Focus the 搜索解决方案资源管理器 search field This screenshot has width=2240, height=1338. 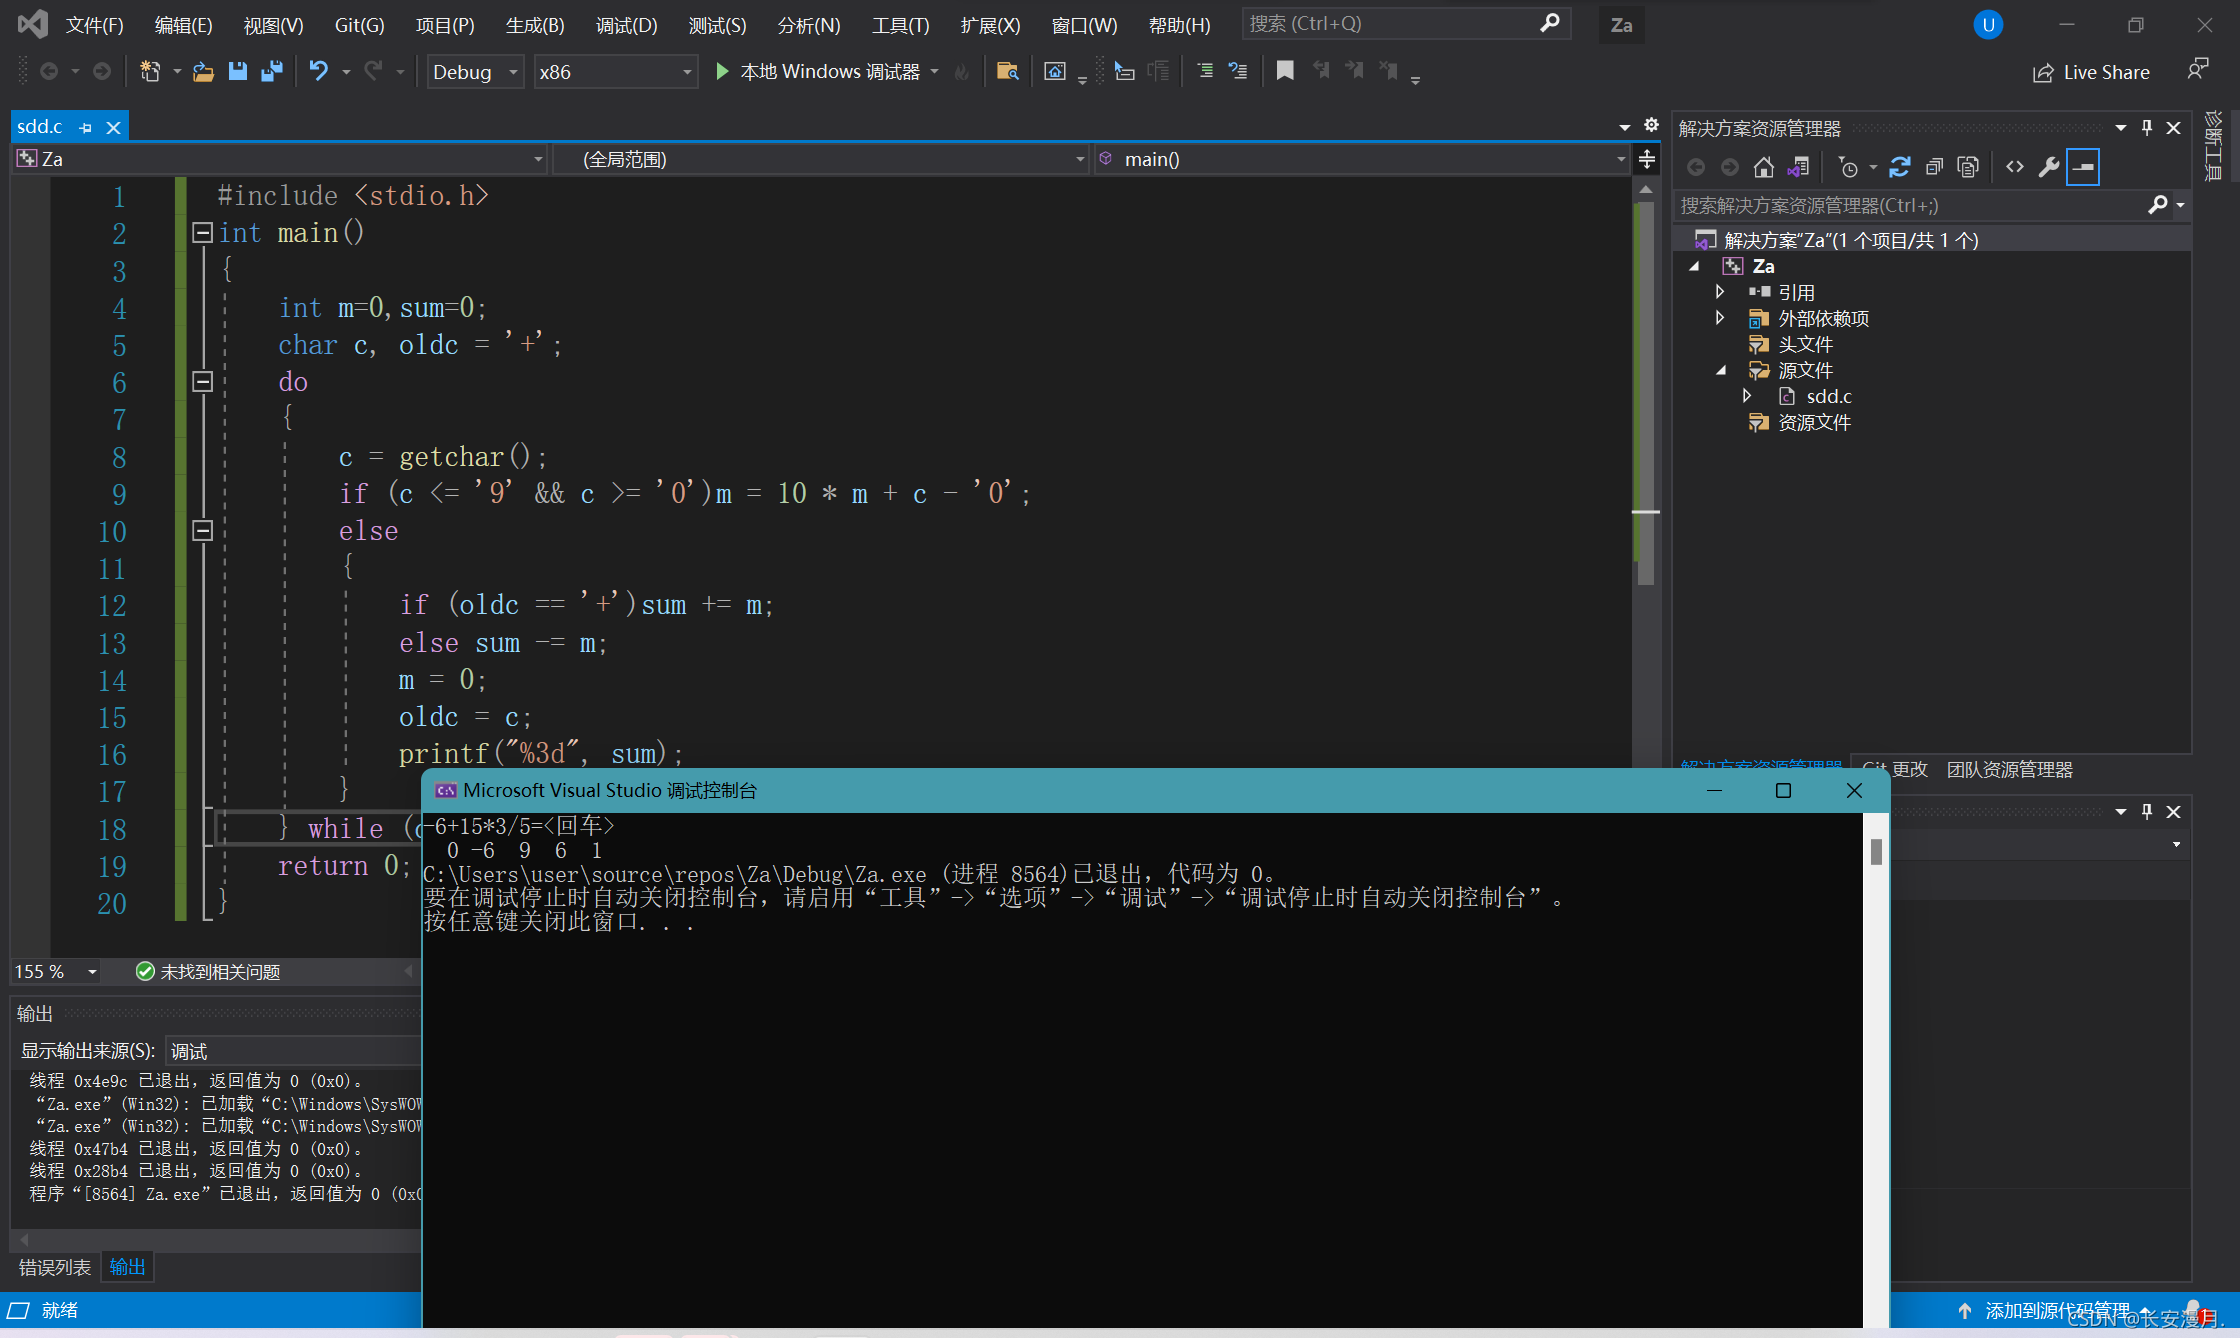[x=1910, y=205]
